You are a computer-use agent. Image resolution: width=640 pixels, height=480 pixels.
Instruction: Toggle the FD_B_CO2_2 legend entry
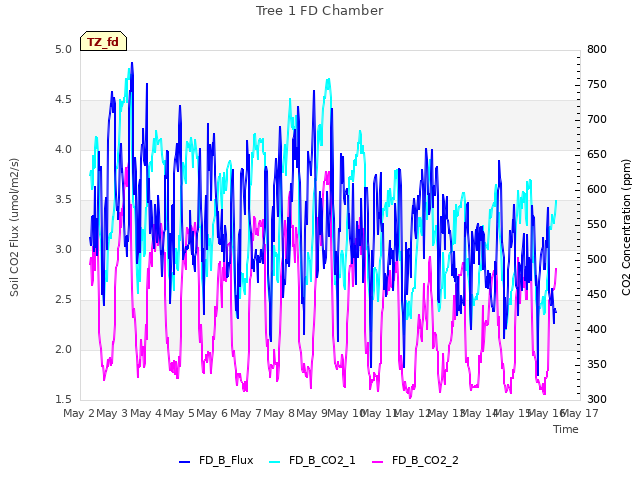coord(415,460)
